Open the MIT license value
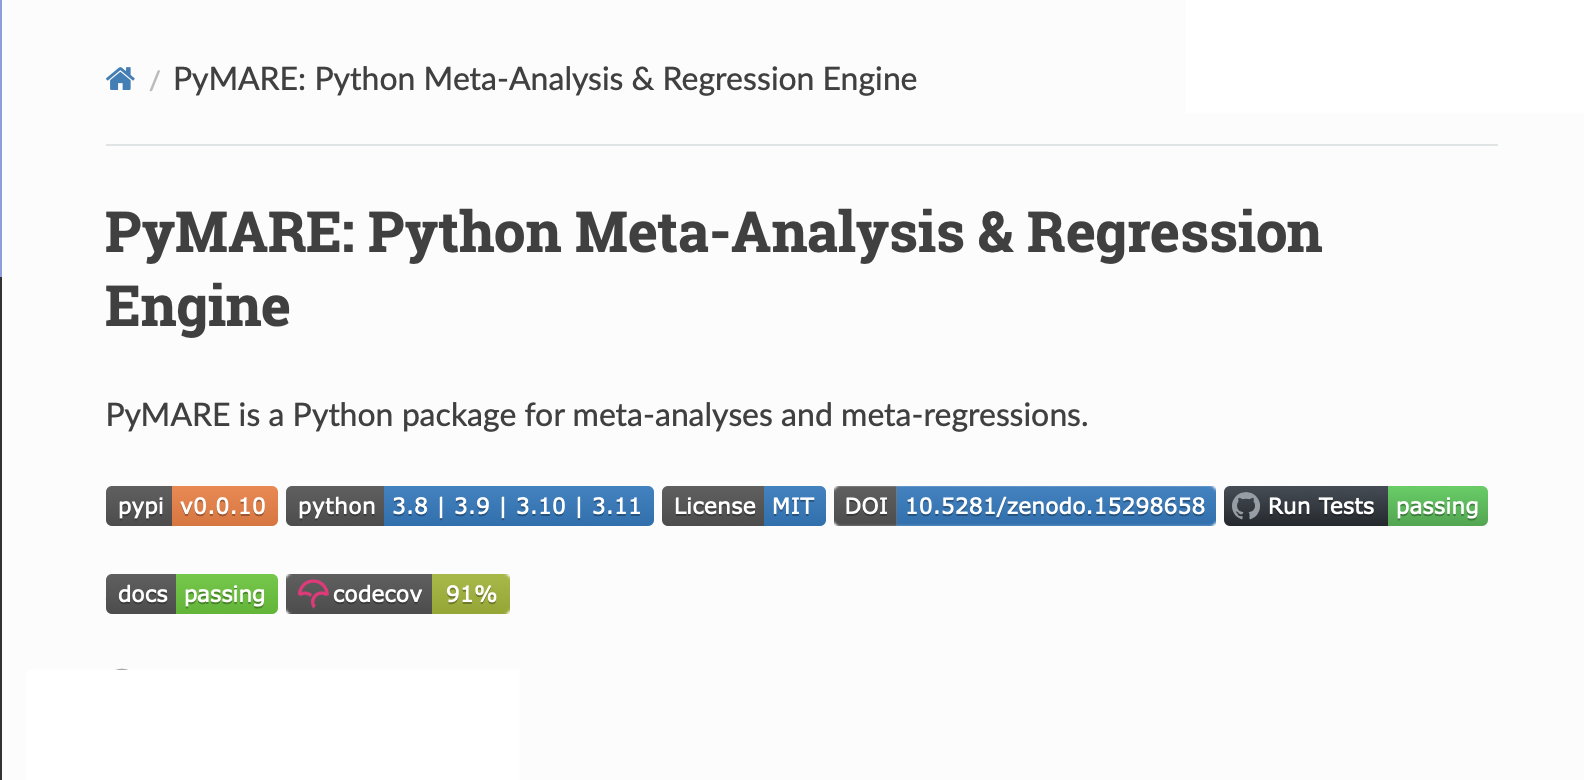This screenshot has height=780, width=1584. [x=793, y=506]
